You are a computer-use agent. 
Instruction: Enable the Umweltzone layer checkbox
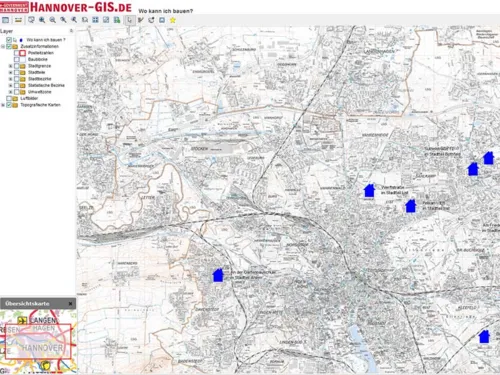[x=16, y=92]
